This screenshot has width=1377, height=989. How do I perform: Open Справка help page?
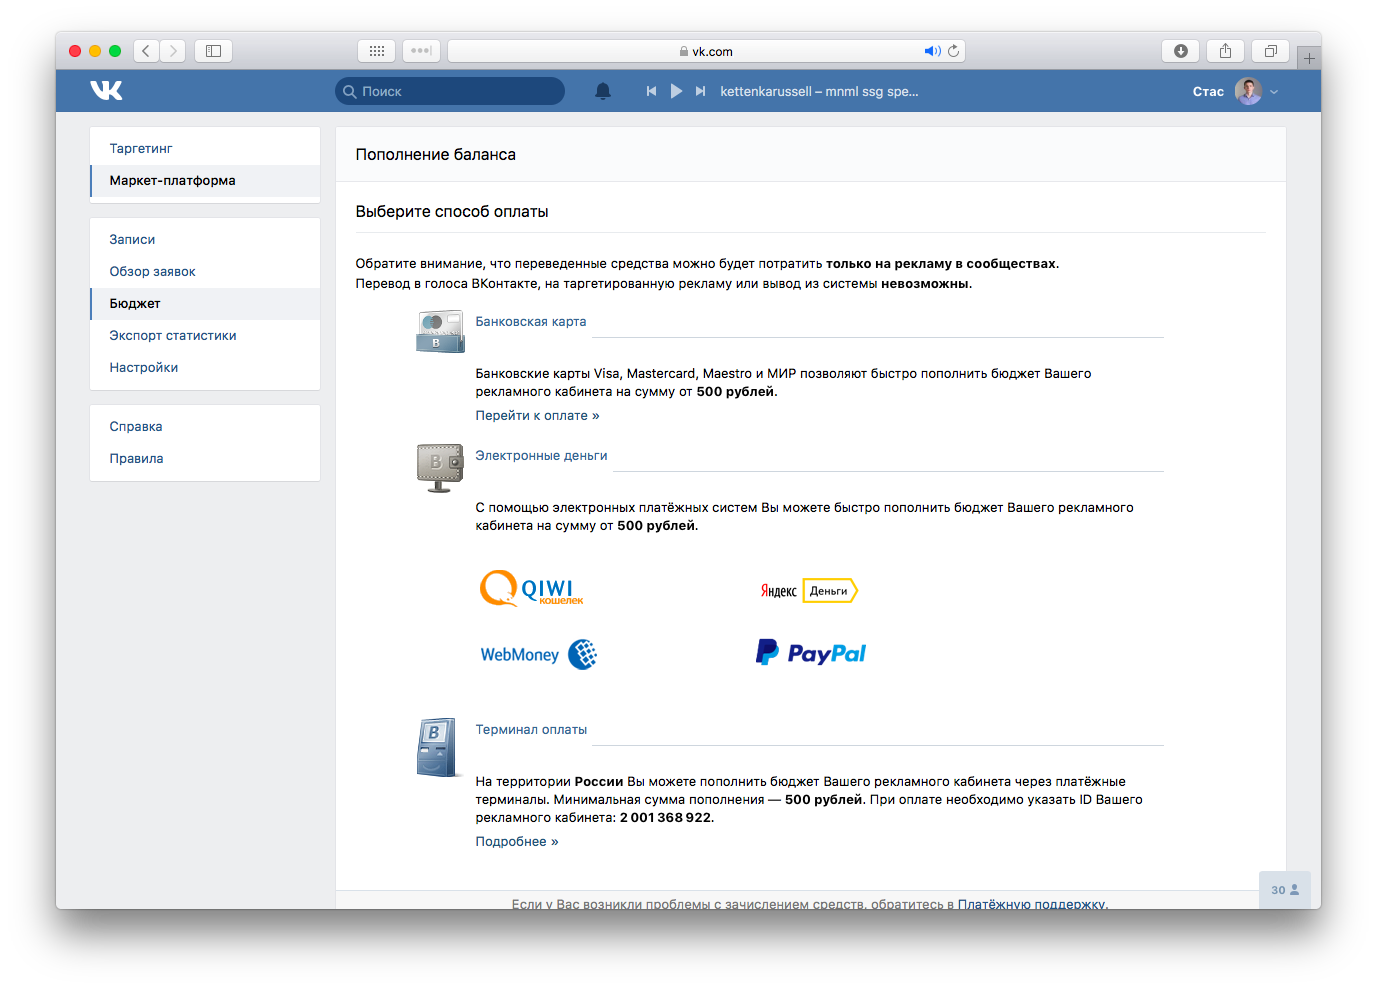tap(205, 426)
